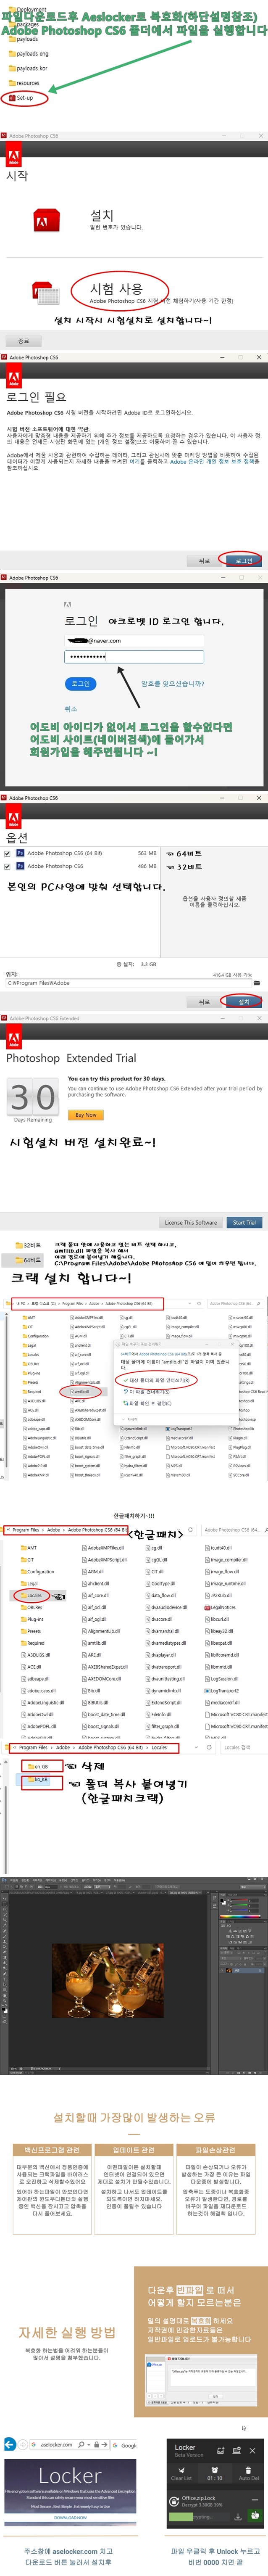
Task: Click 로그인 button in the 로그인 필요 window
Action: [243, 561]
